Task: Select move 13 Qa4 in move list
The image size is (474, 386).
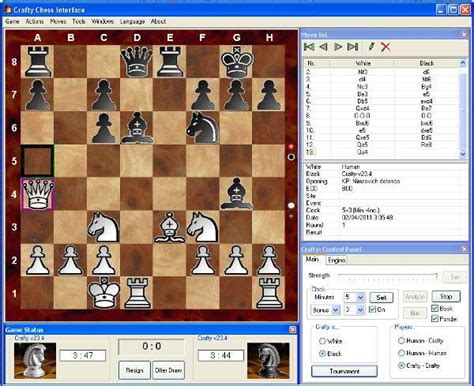Action: coord(362,152)
